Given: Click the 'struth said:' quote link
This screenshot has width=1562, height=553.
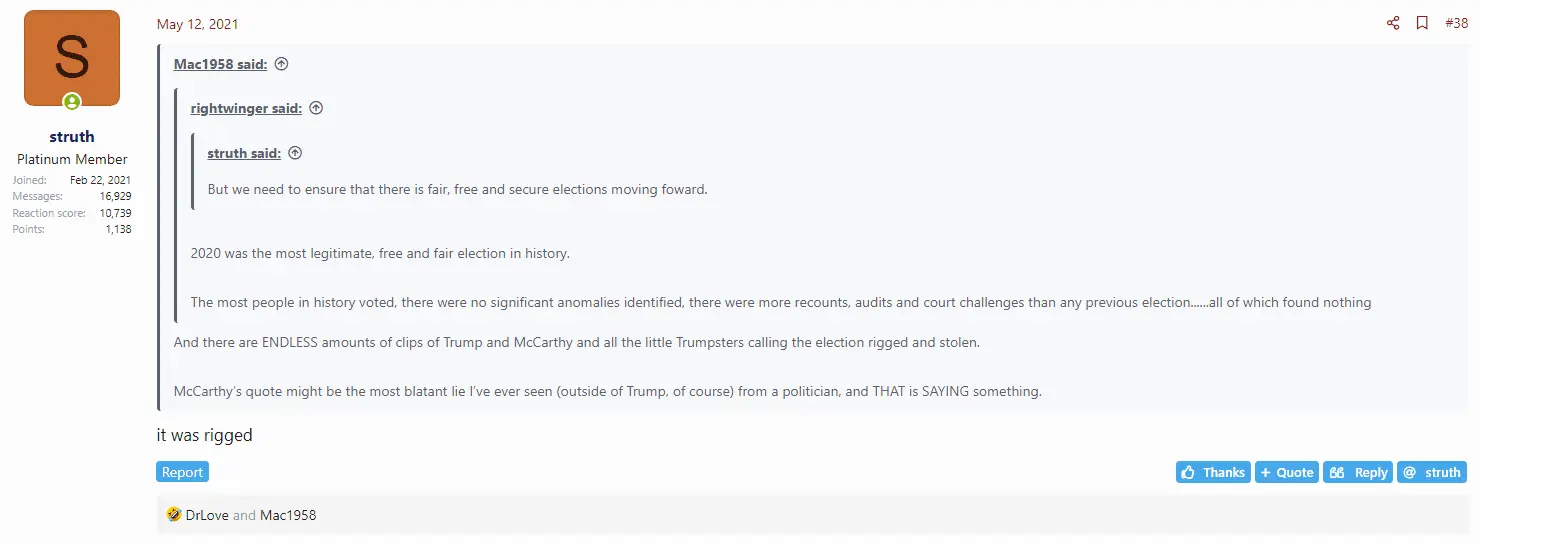Looking at the screenshot, I should [244, 153].
